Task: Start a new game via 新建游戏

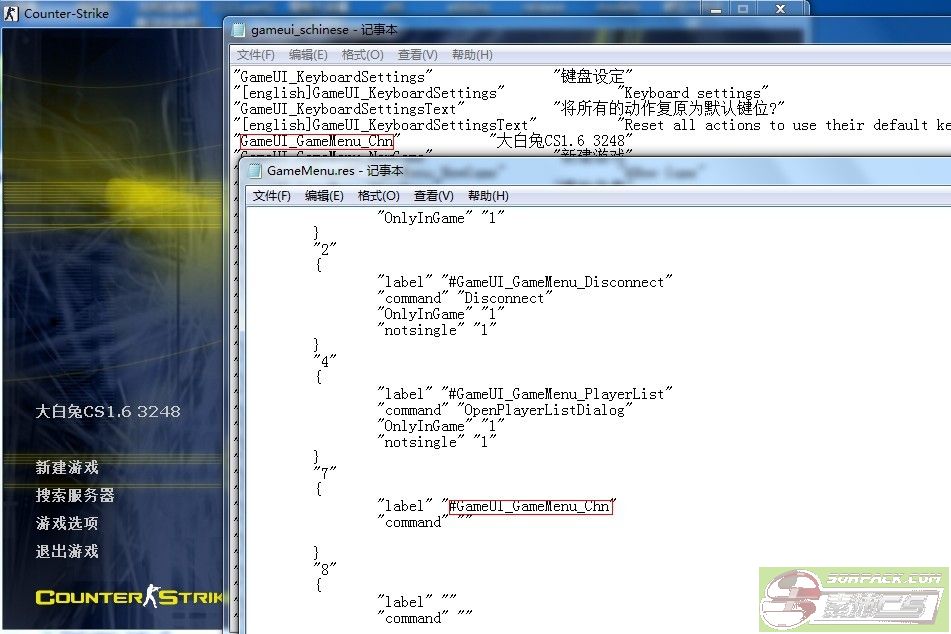Action: 67,467
